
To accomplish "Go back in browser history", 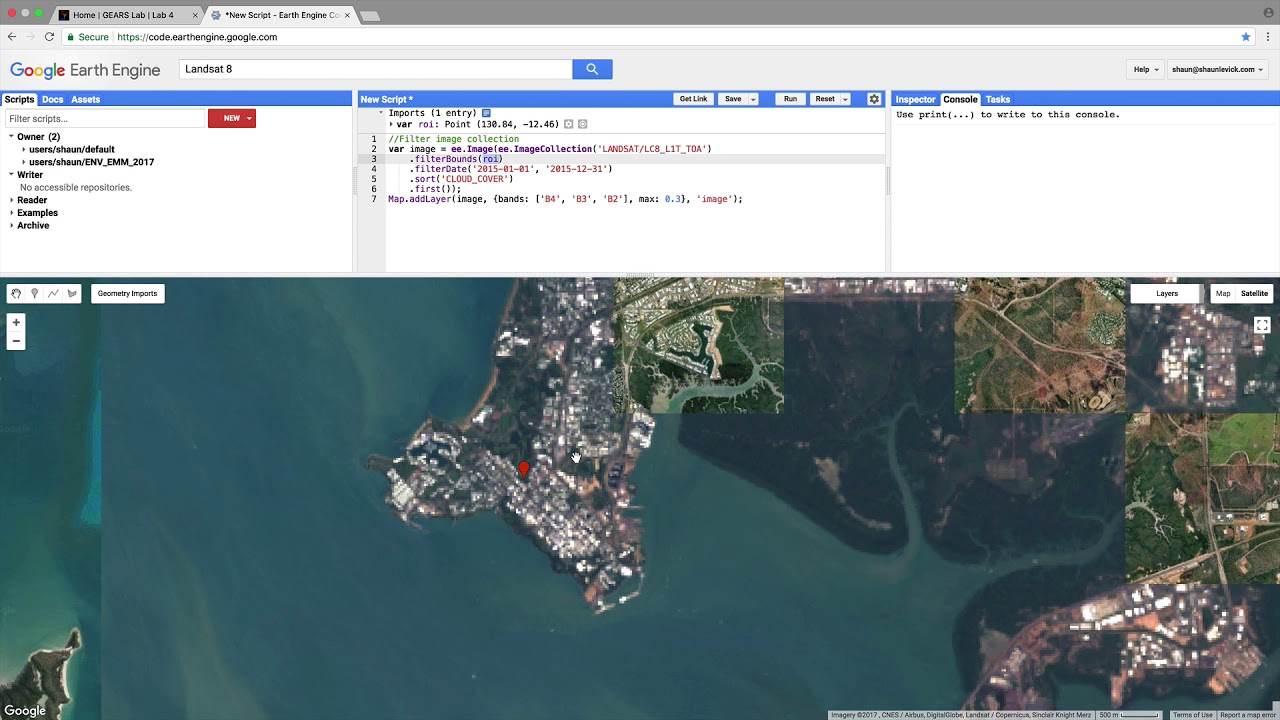I will [x=12, y=37].
